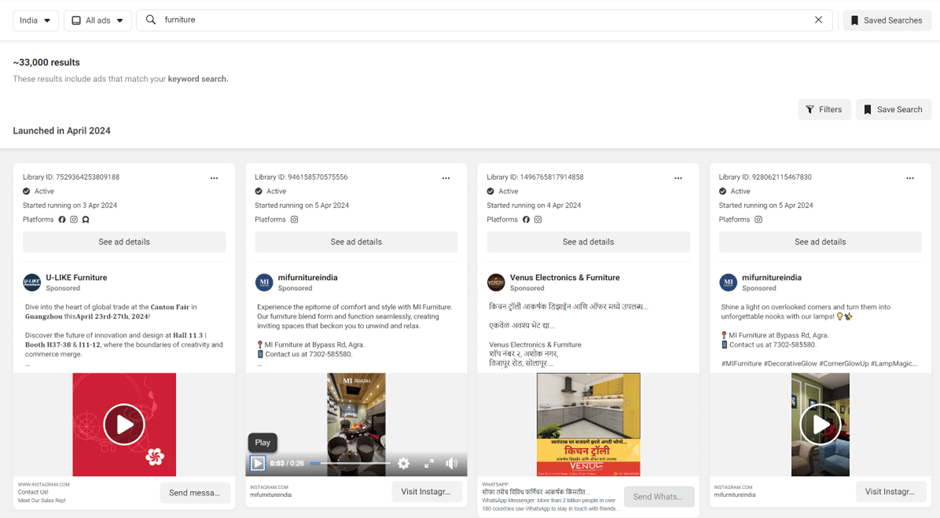Click the Save Search button
The width and height of the screenshot is (940, 518).
[893, 109]
